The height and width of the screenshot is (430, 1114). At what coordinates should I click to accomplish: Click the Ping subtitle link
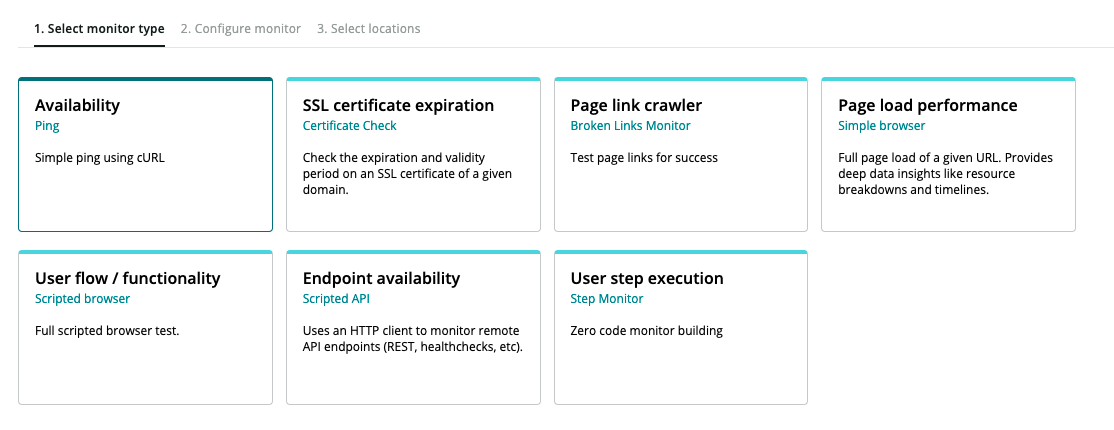(x=47, y=126)
